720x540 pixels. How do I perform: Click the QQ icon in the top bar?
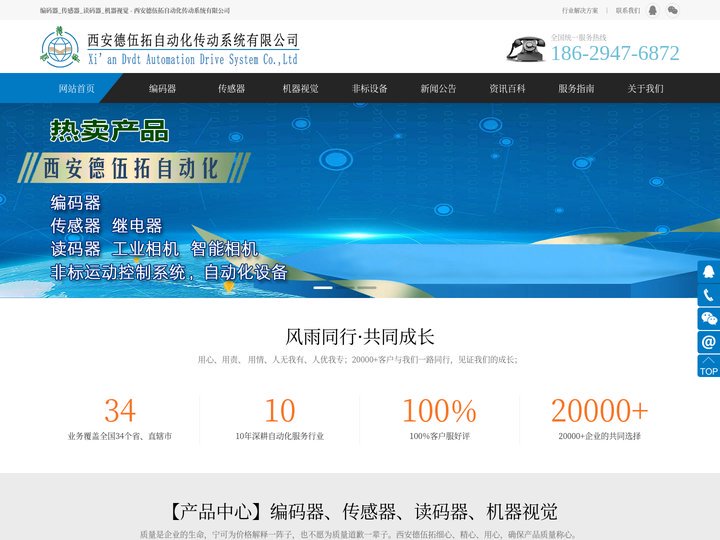tap(652, 10)
